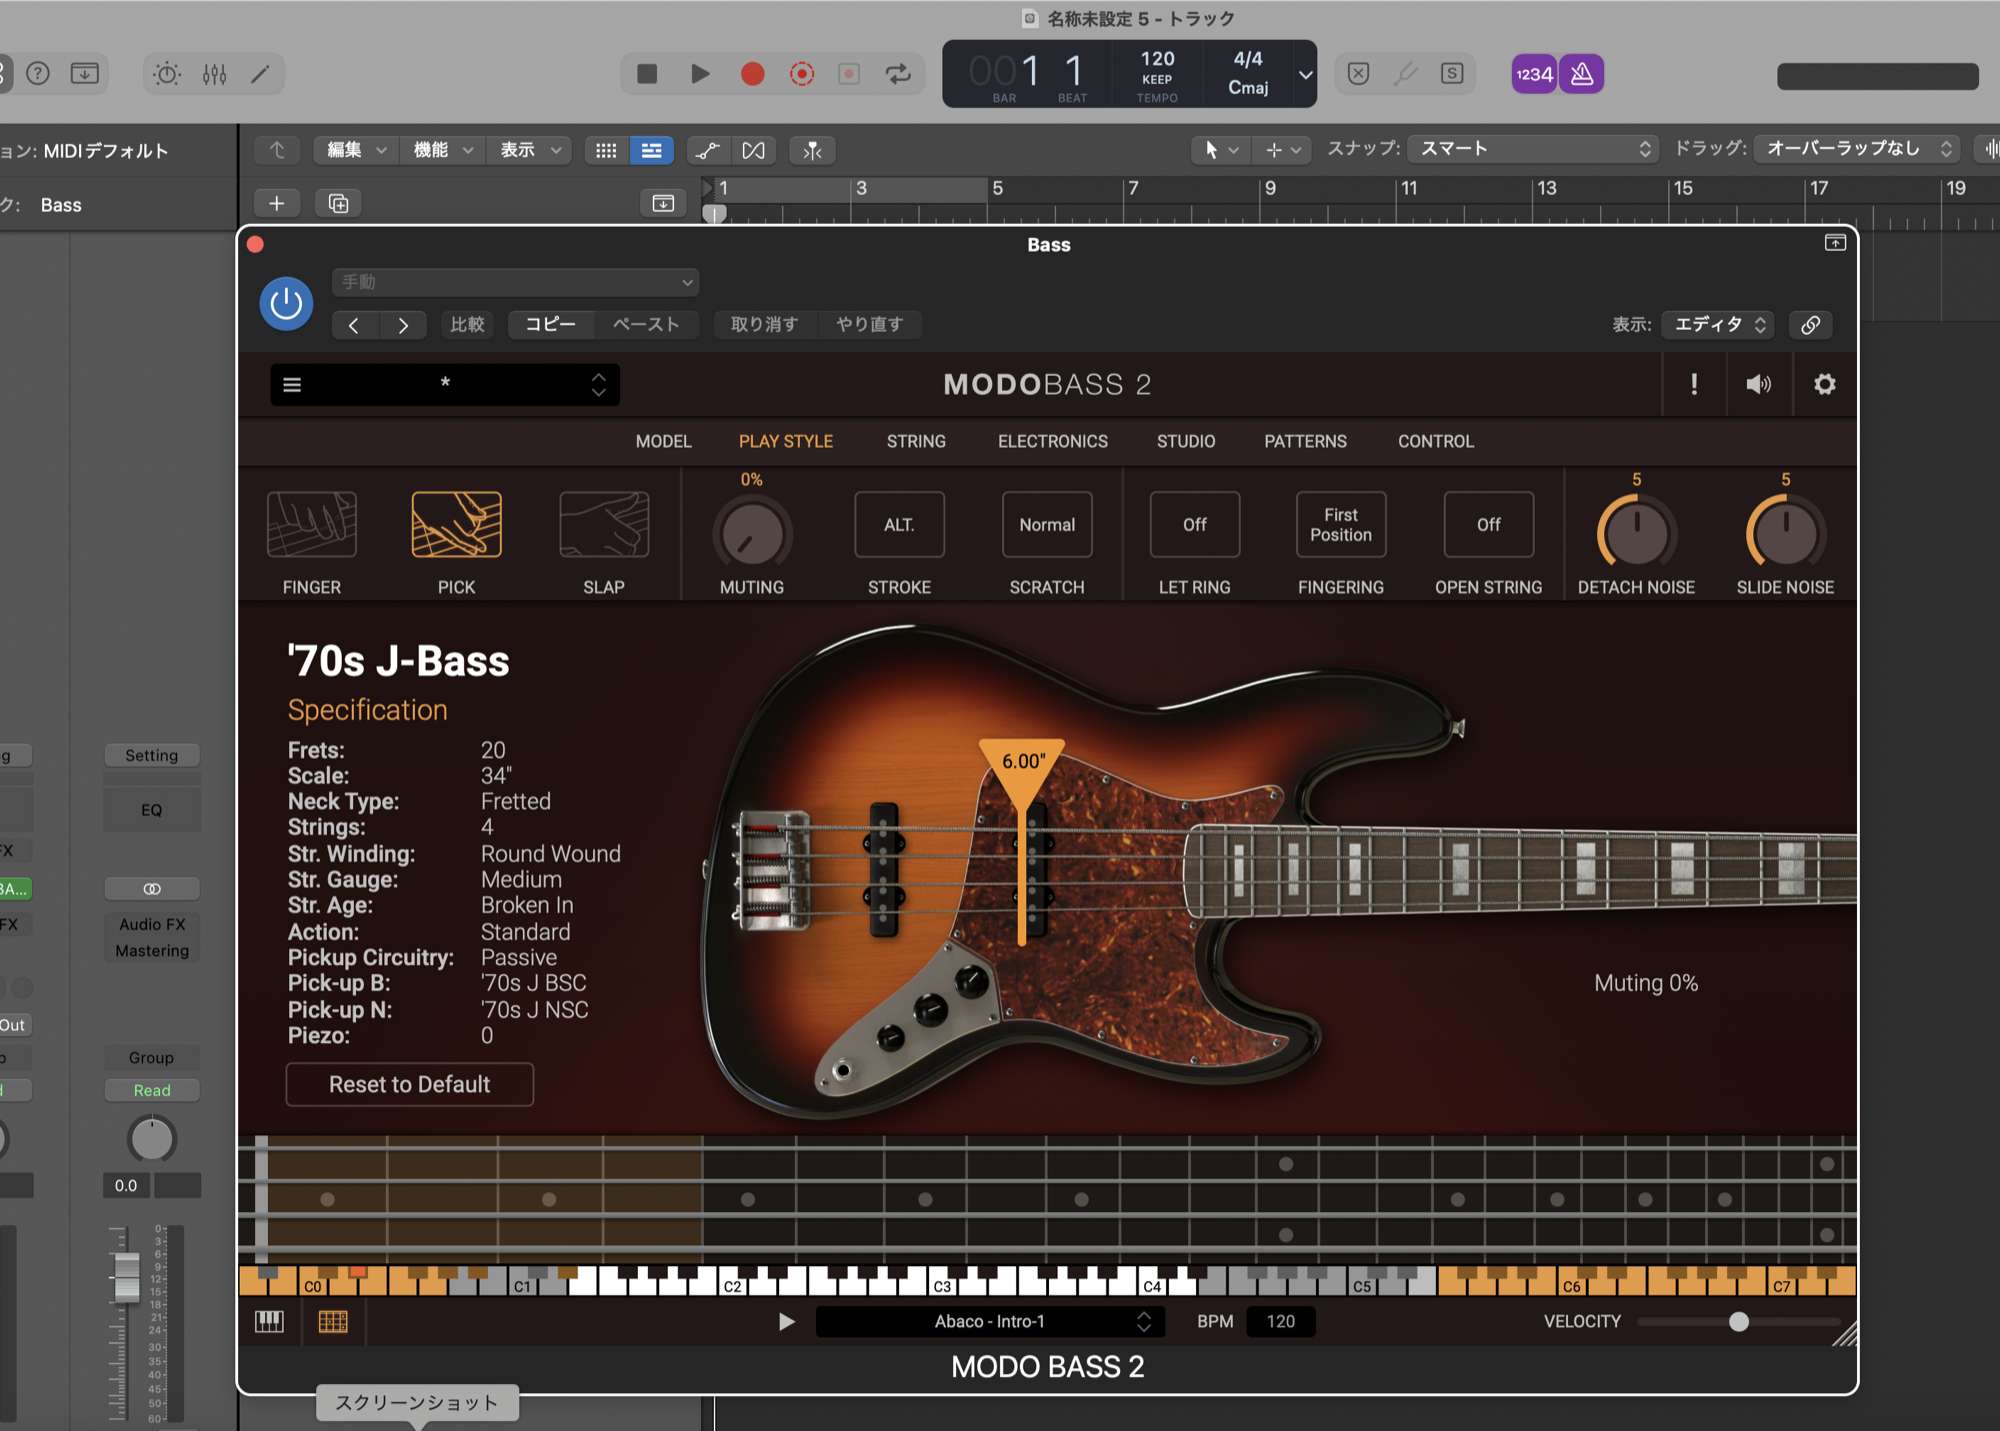Open the 機能 menu dropdown
2000x1431 pixels.
tap(443, 150)
